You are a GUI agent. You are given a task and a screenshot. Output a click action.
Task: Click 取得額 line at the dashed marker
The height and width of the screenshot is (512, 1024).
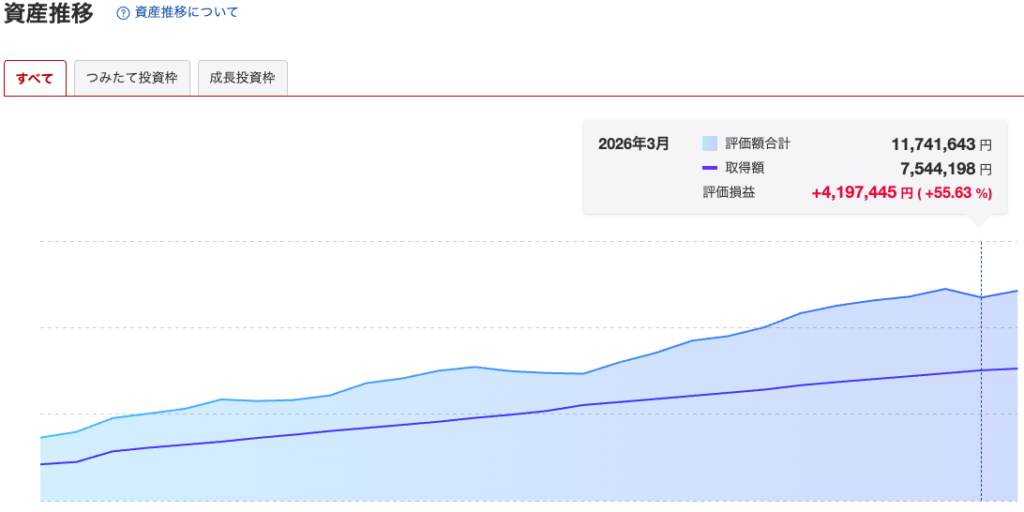click(981, 370)
